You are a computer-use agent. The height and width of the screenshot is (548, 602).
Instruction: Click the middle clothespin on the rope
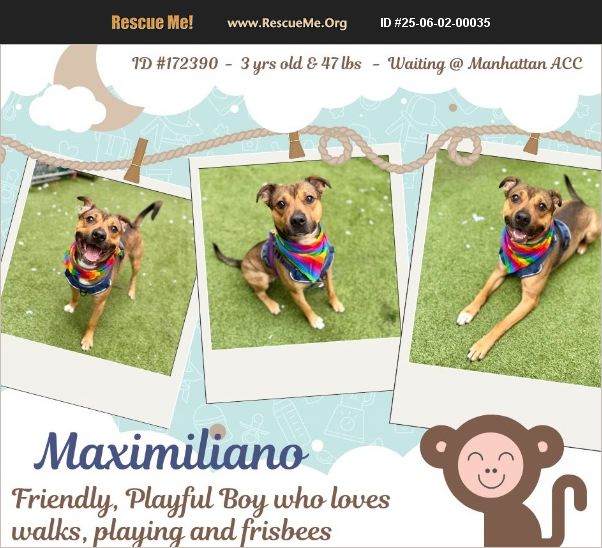click(x=296, y=145)
